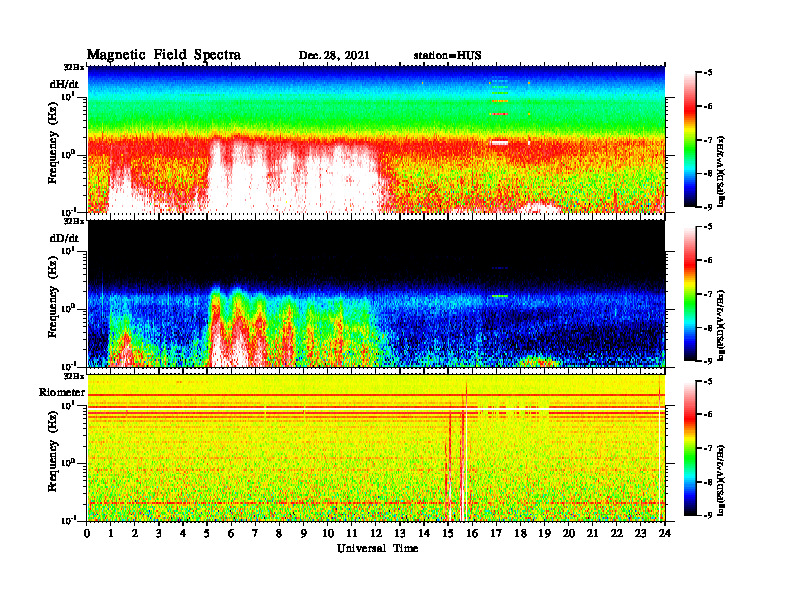The height and width of the screenshot is (612, 792).
Task: Click the Riometer panel color scale bar
Action: 690,448
